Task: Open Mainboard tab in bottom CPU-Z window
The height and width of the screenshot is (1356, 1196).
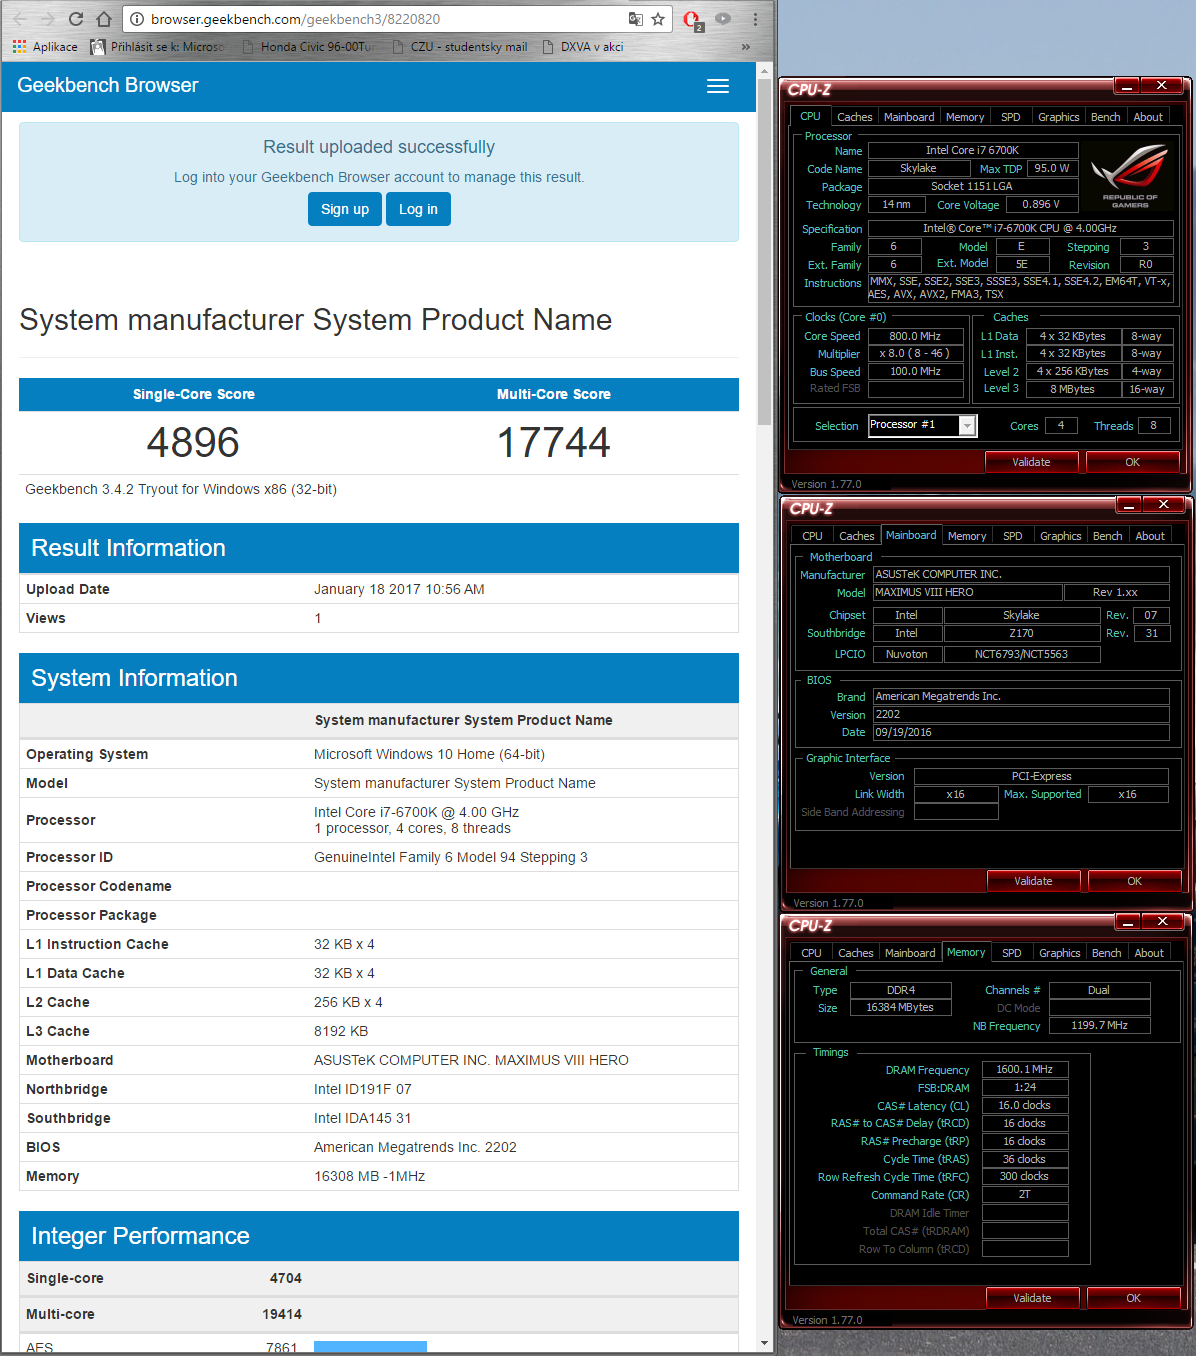Action: [910, 953]
